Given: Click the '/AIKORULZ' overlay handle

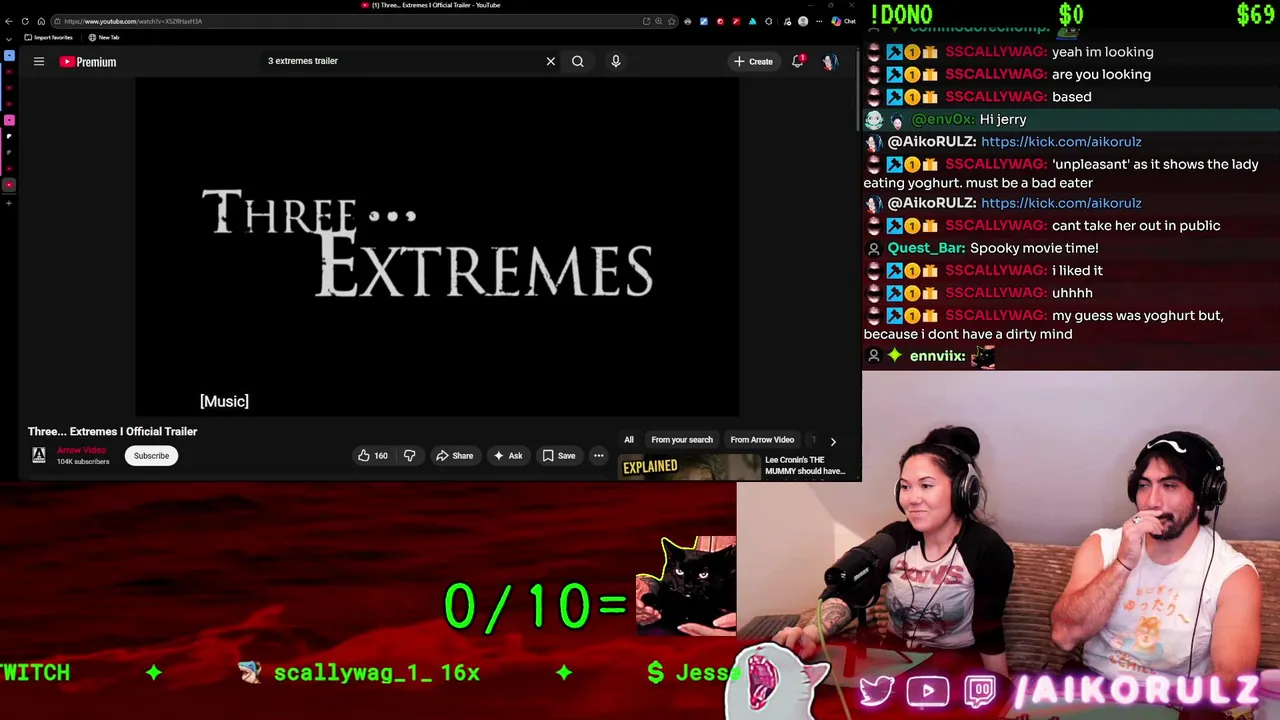Looking at the screenshot, I should click(x=1138, y=692).
